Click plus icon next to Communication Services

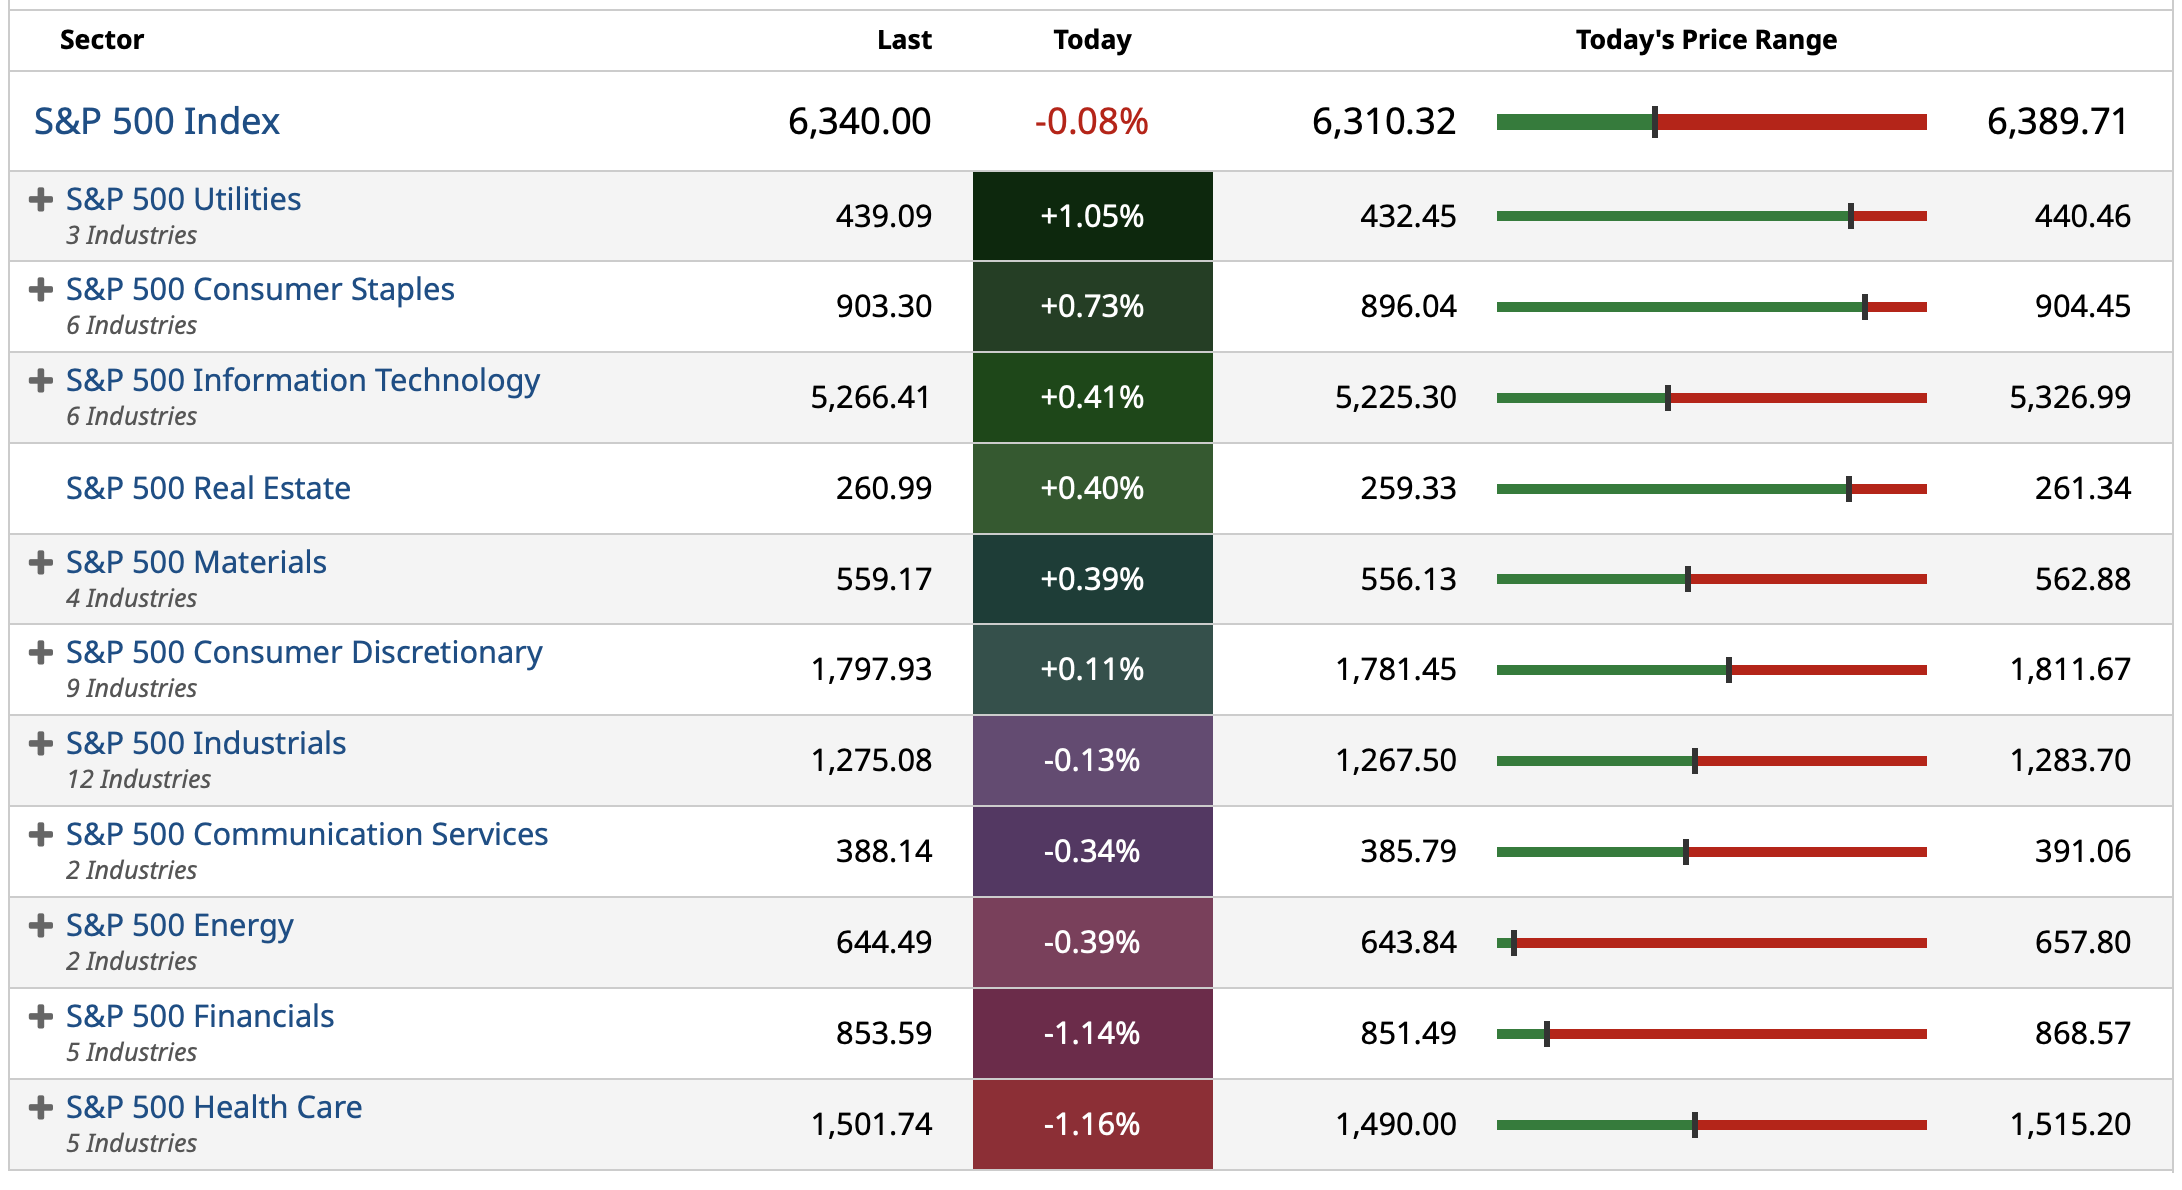41,835
